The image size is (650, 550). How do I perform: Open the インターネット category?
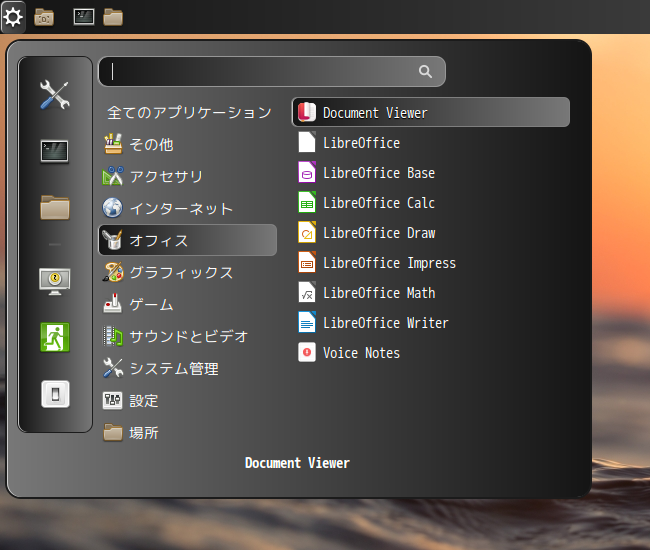(x=187, y=208)
